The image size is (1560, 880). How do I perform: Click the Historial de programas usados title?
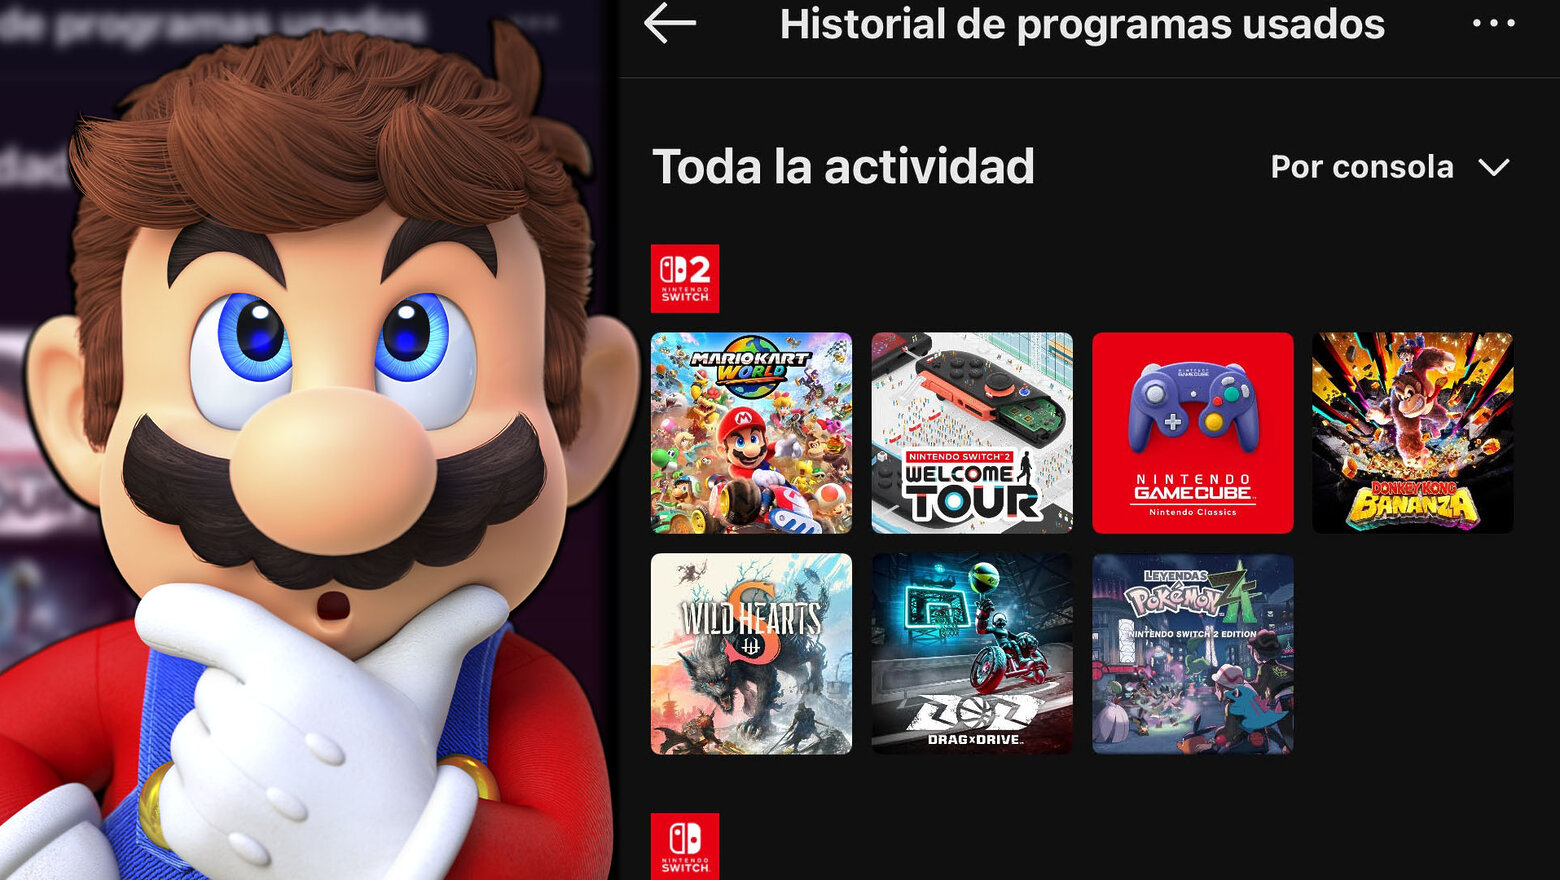(1082, 24)
